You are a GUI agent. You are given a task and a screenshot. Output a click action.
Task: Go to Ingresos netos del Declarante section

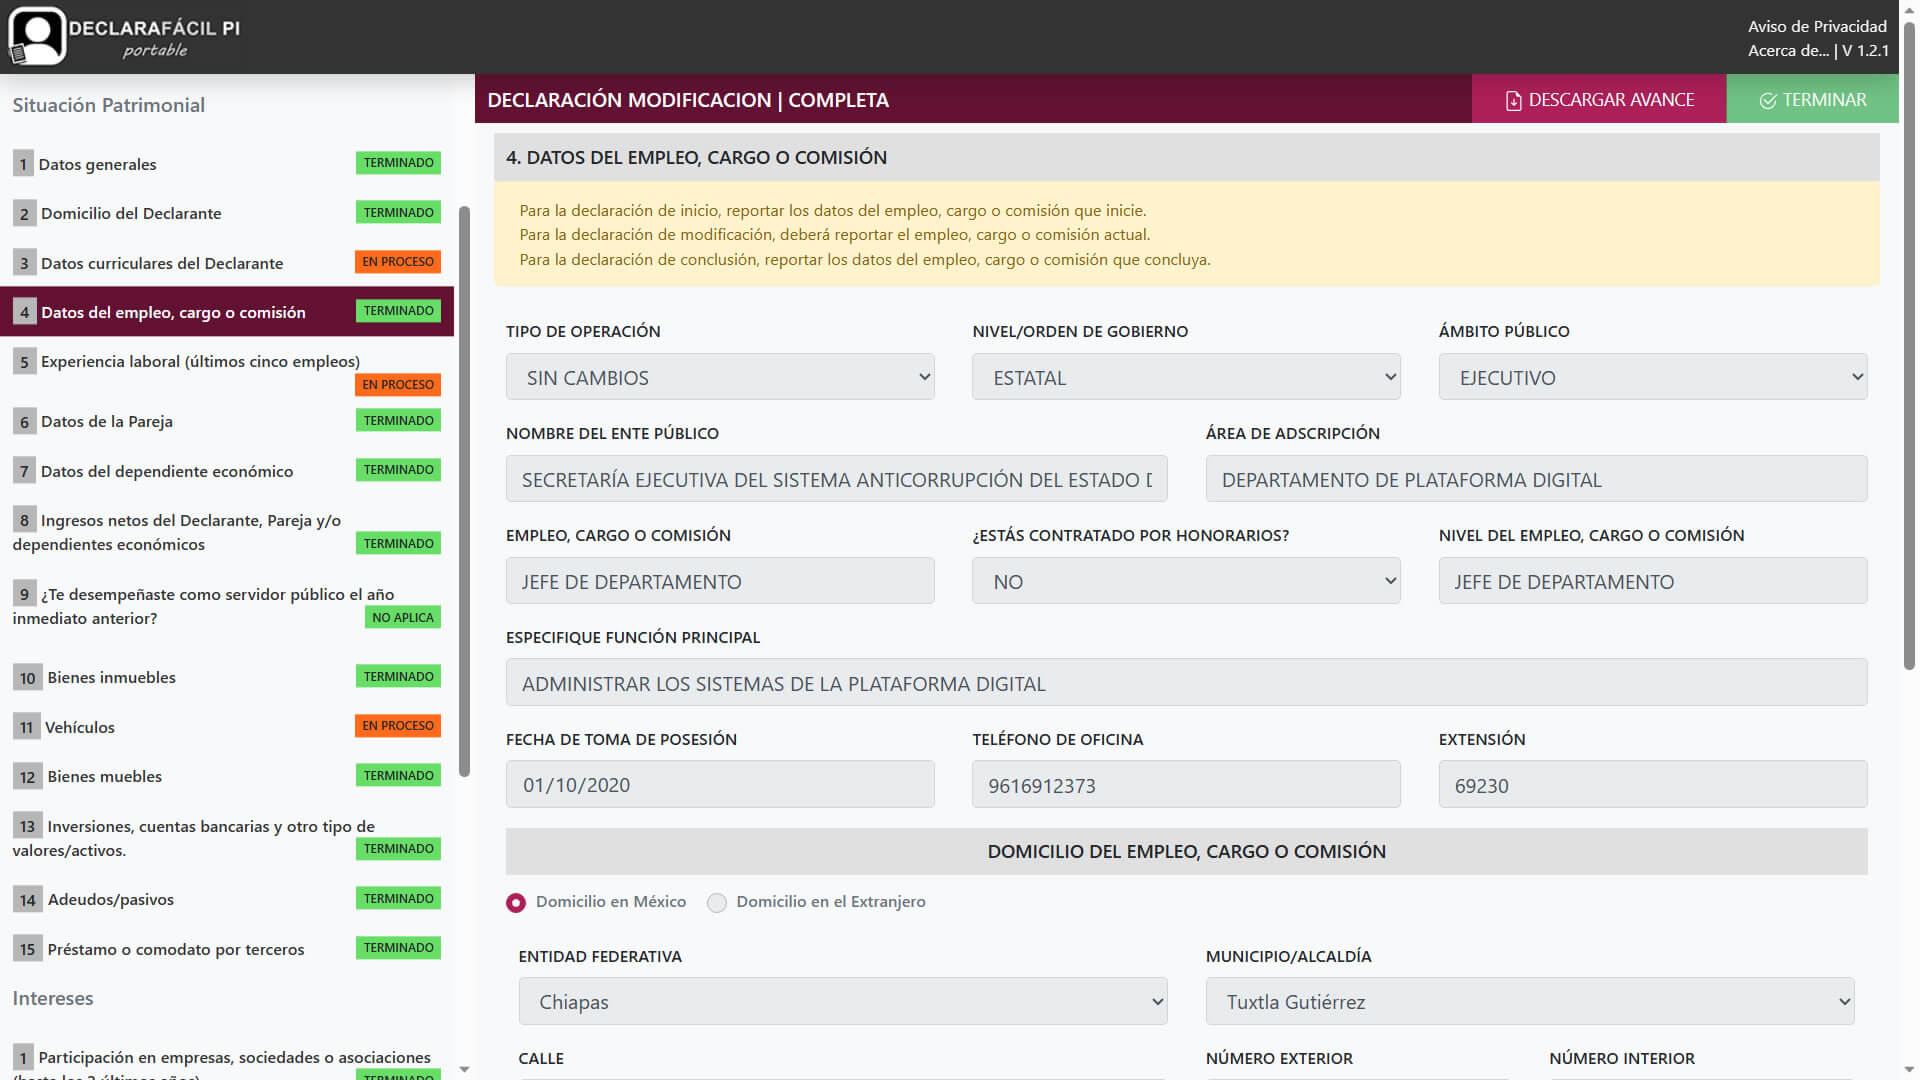[227, 532]
